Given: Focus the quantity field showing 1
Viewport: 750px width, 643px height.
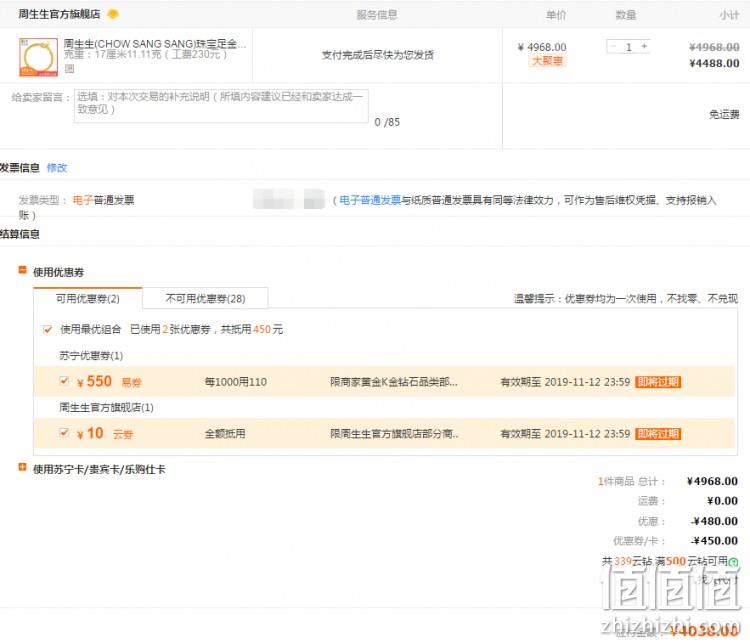Looking at the screenshot, I should (x=629, y=47).
